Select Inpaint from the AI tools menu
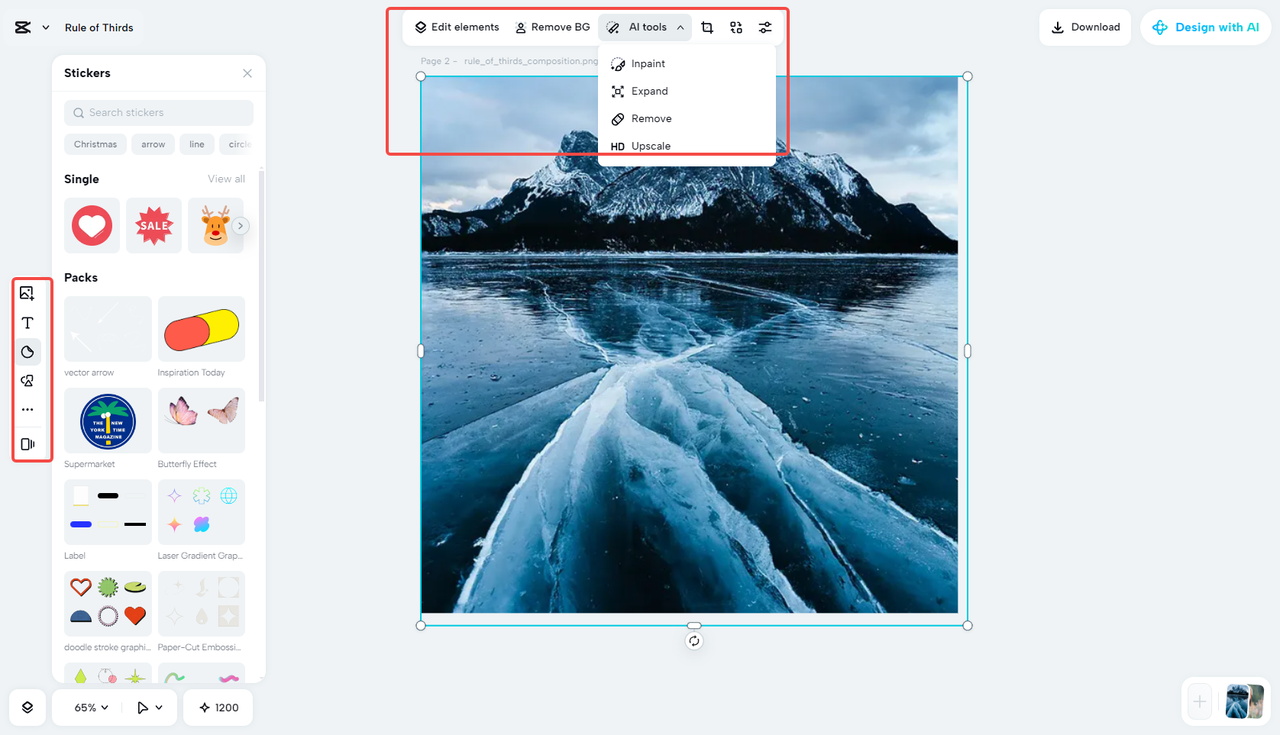1280x735 pixels. pos(649,63)
